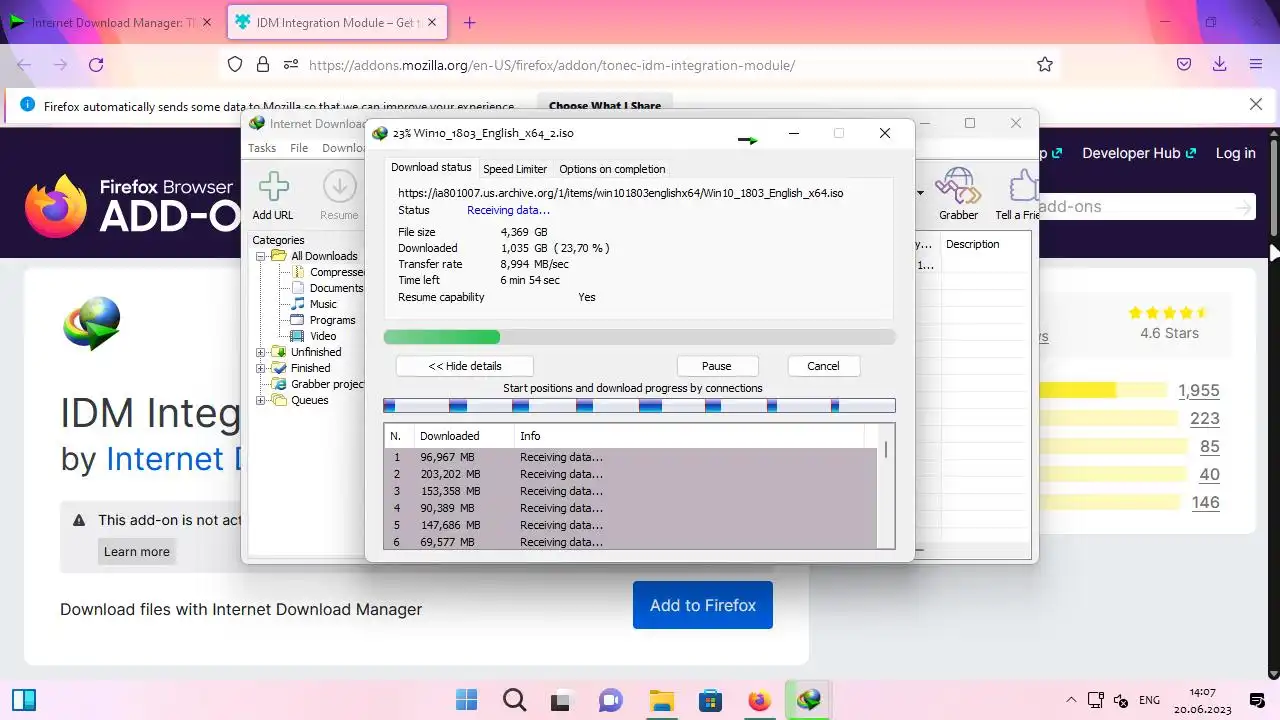Switch to the Speed Limiter tab
Screen dimensions: 1280x720
coord(515,169)
